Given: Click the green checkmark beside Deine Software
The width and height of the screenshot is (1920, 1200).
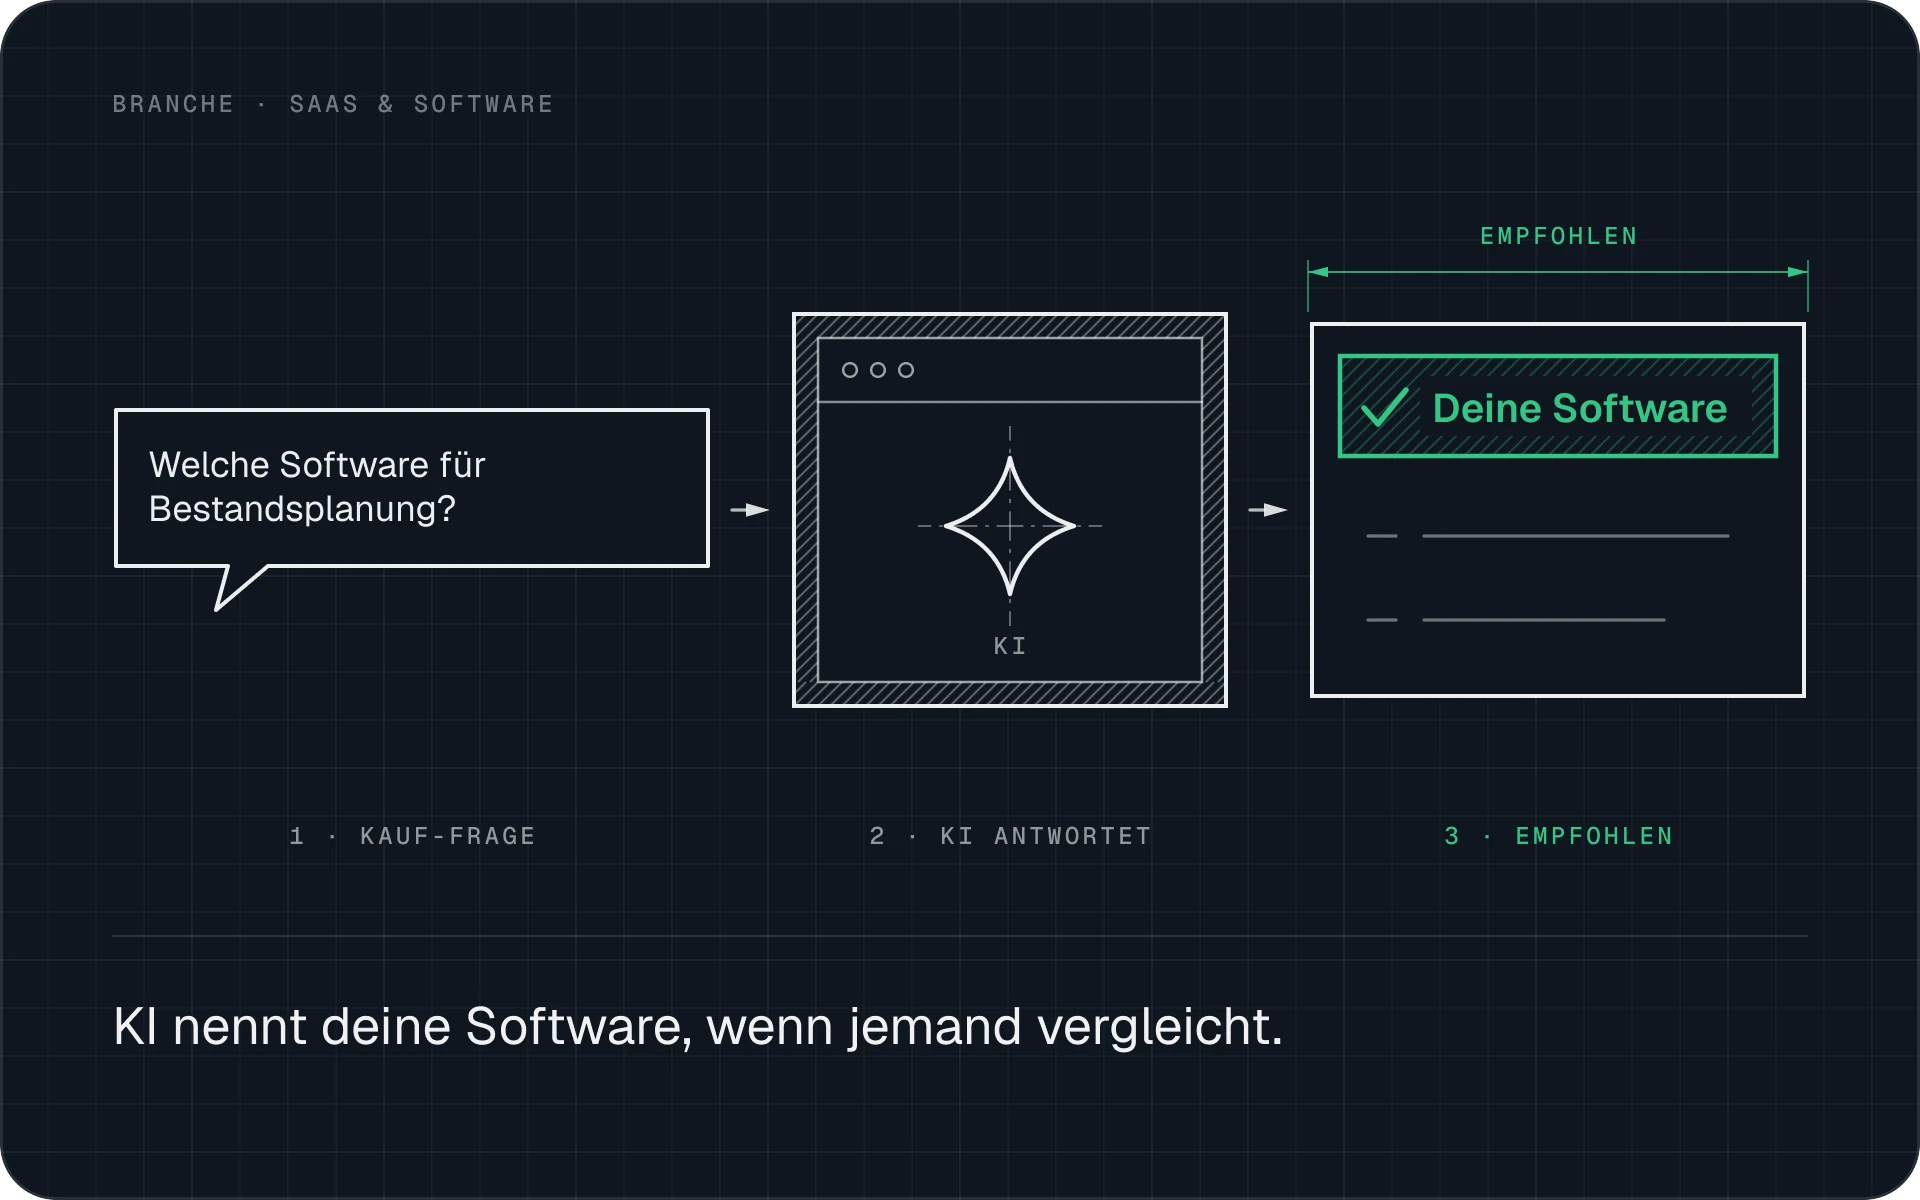Looking at the screenshot, I should tap(1385, 408).
